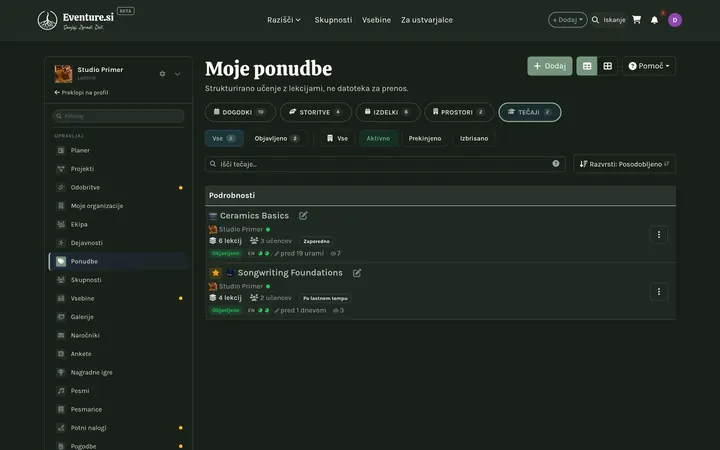Focus the sidebar Filtriraj field
The image size is (720, 450).
coord(118,116)
